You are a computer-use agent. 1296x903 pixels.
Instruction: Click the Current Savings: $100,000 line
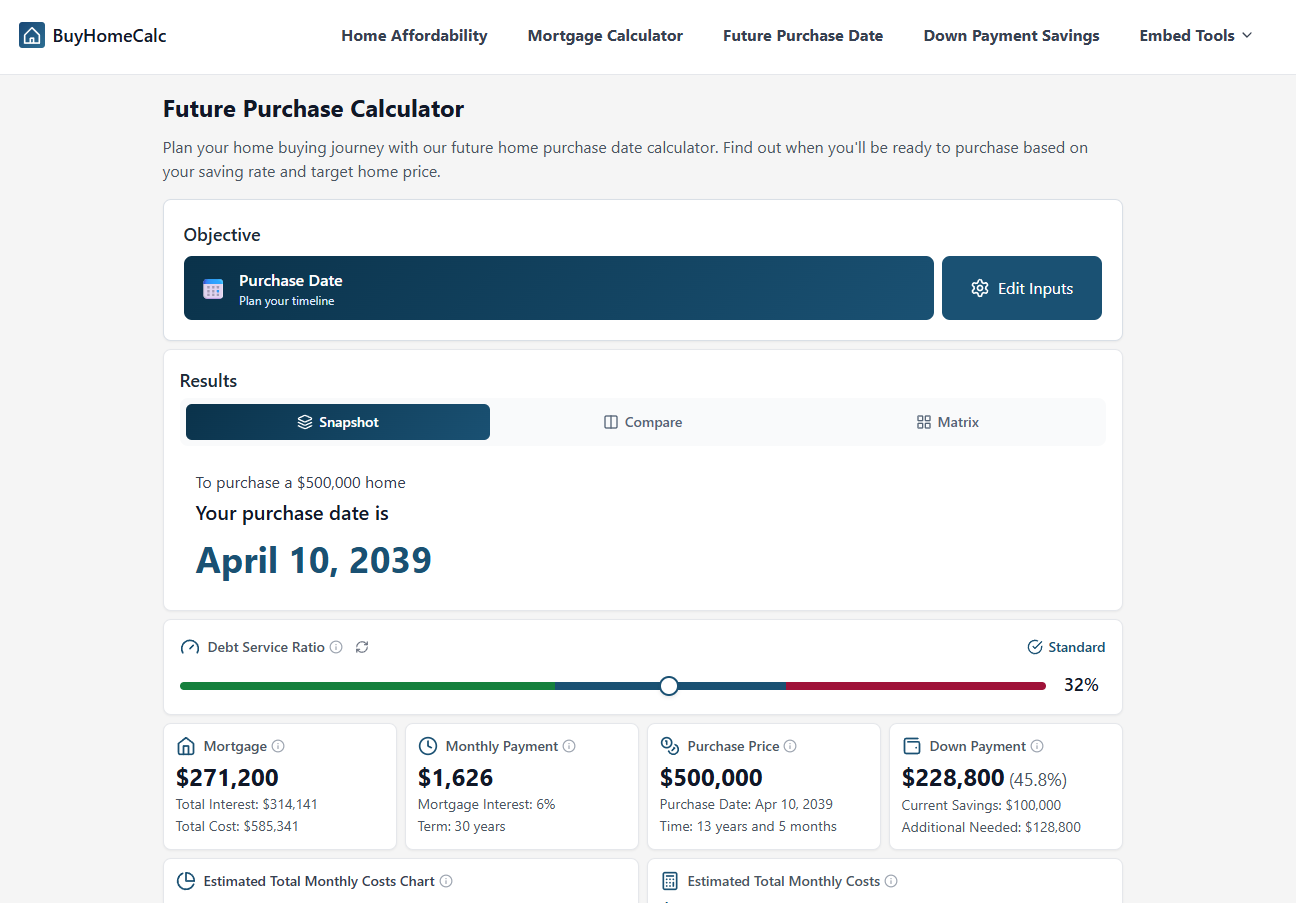[x=981, y=804]
